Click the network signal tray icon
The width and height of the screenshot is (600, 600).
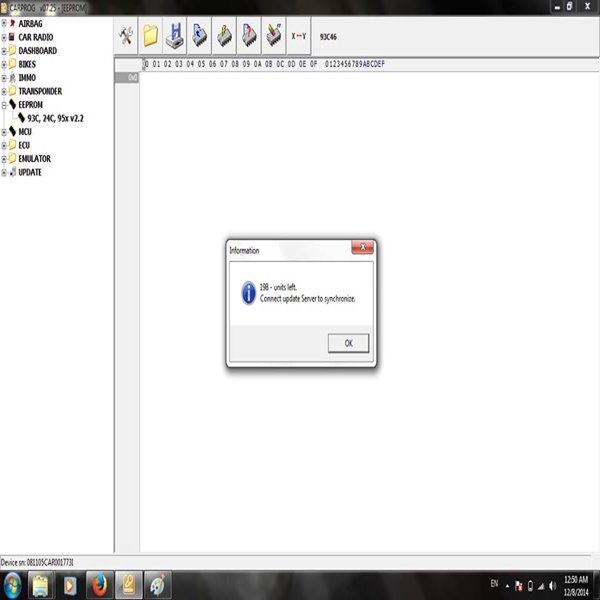click(541, 586)
